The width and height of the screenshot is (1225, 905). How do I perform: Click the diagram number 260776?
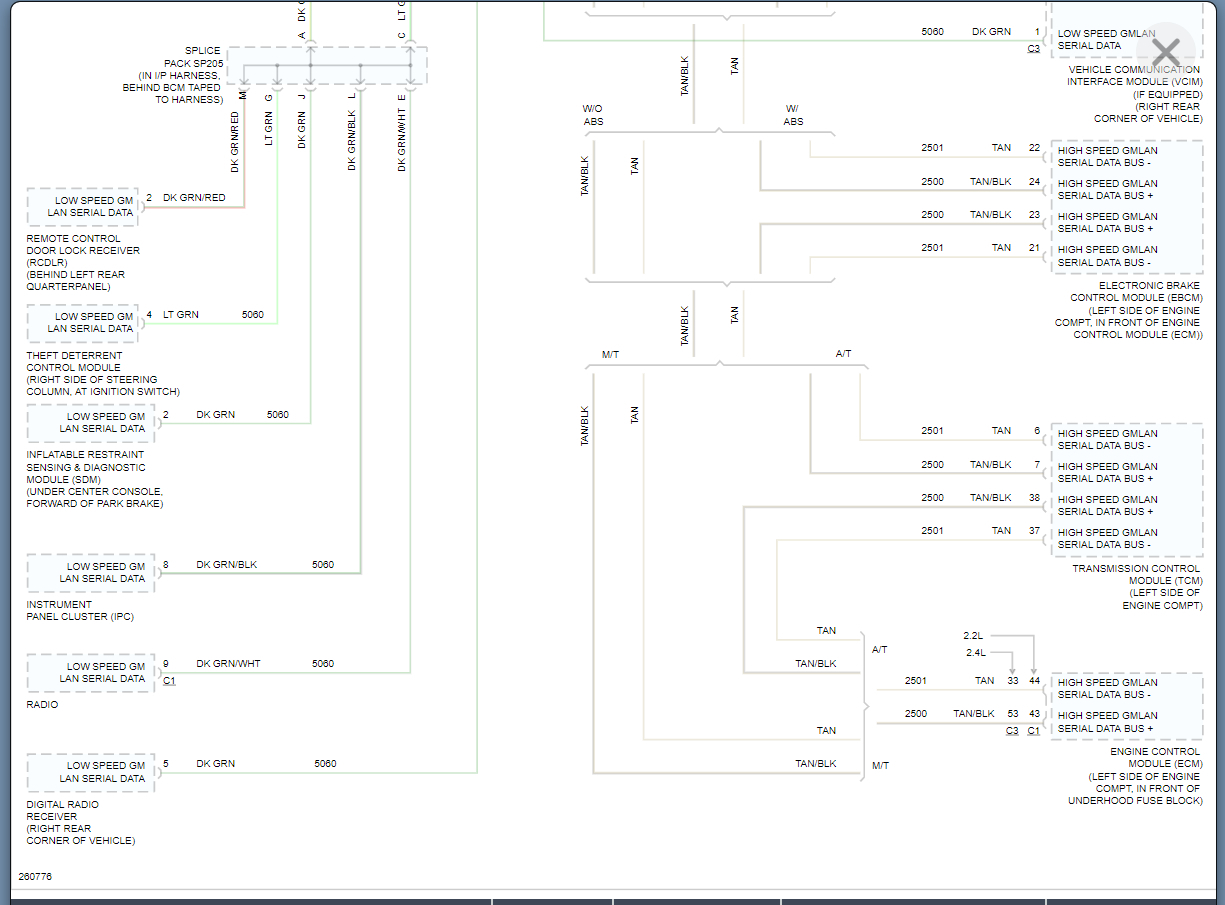tap(35, 877)
